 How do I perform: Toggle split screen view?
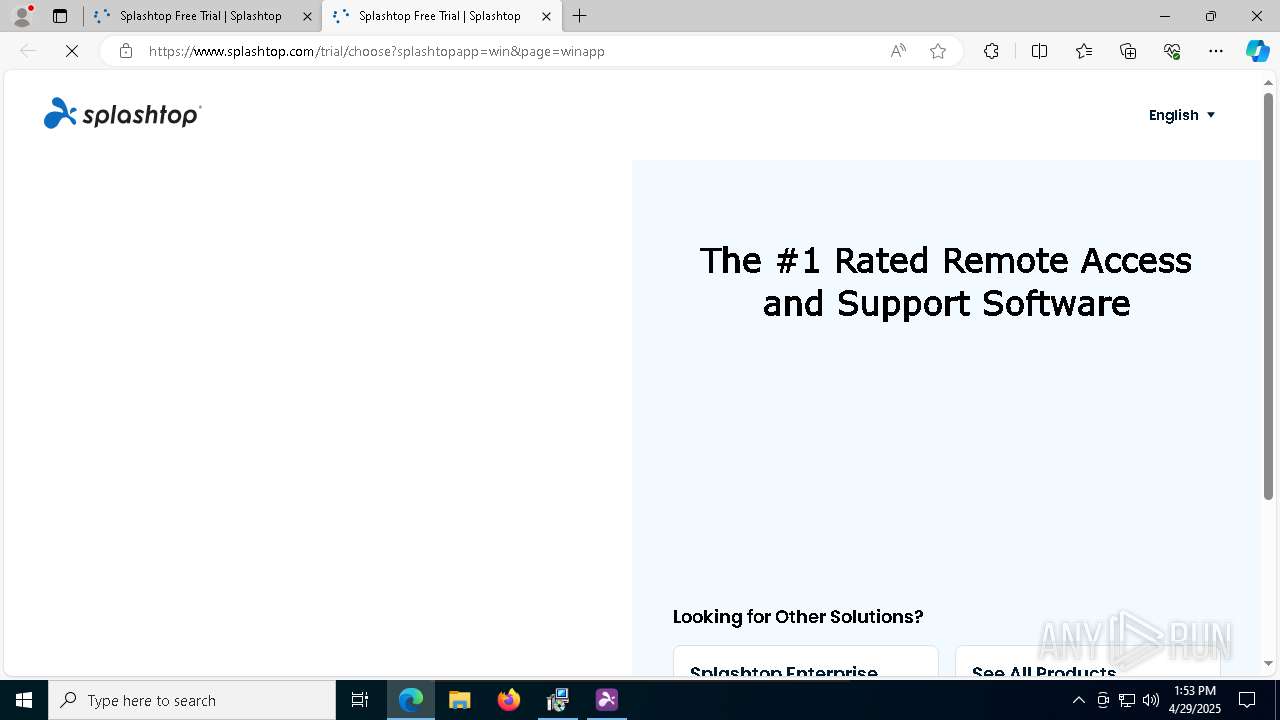pyautogui.click(x=1039, y=51)
